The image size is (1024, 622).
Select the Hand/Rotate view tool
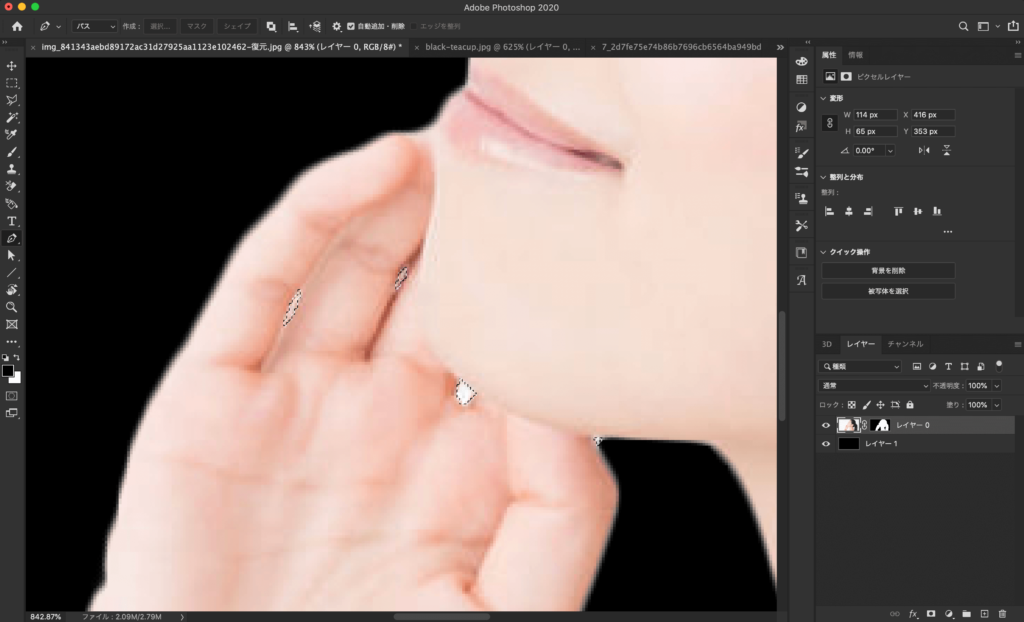point(12,290)
